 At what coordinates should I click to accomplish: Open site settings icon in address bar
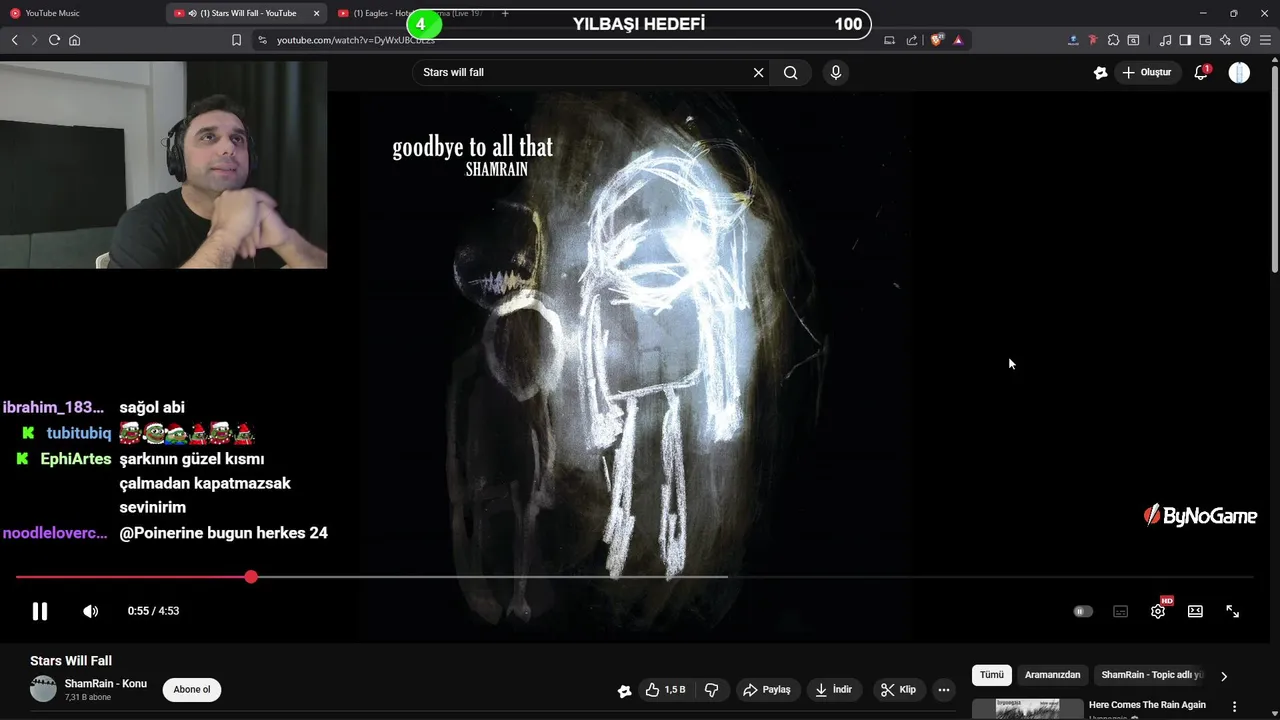[x=262, y=40]
